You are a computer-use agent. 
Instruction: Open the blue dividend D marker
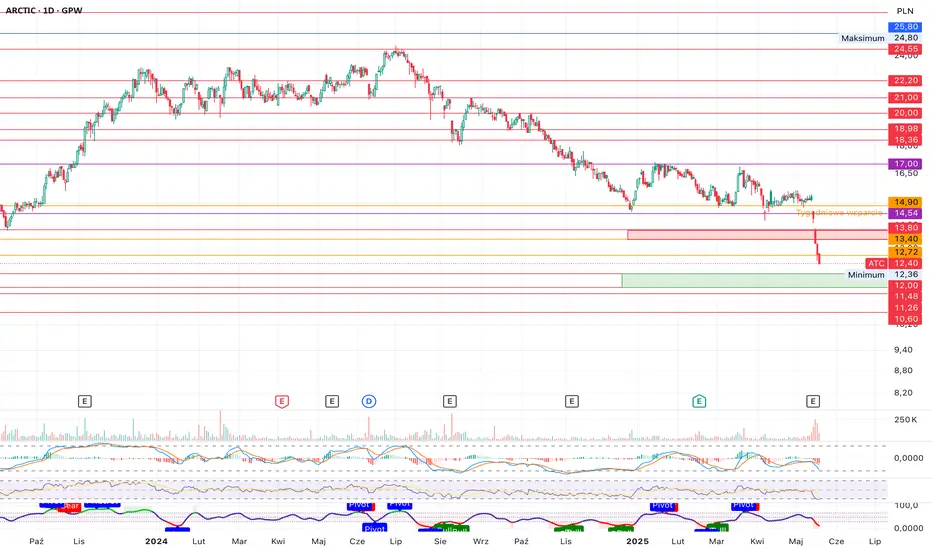pyautogui.click(x=369, y=401)
